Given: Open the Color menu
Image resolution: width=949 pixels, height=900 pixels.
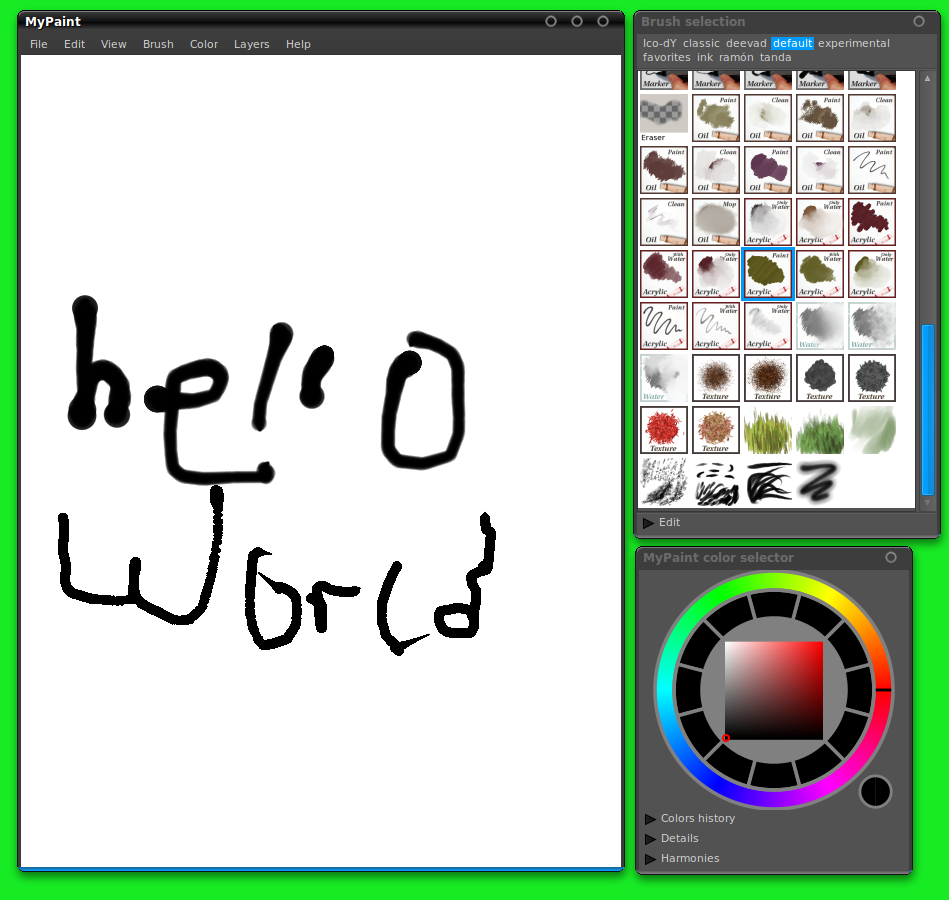Looking at the screenshot, I should click(x=203, y=44).
